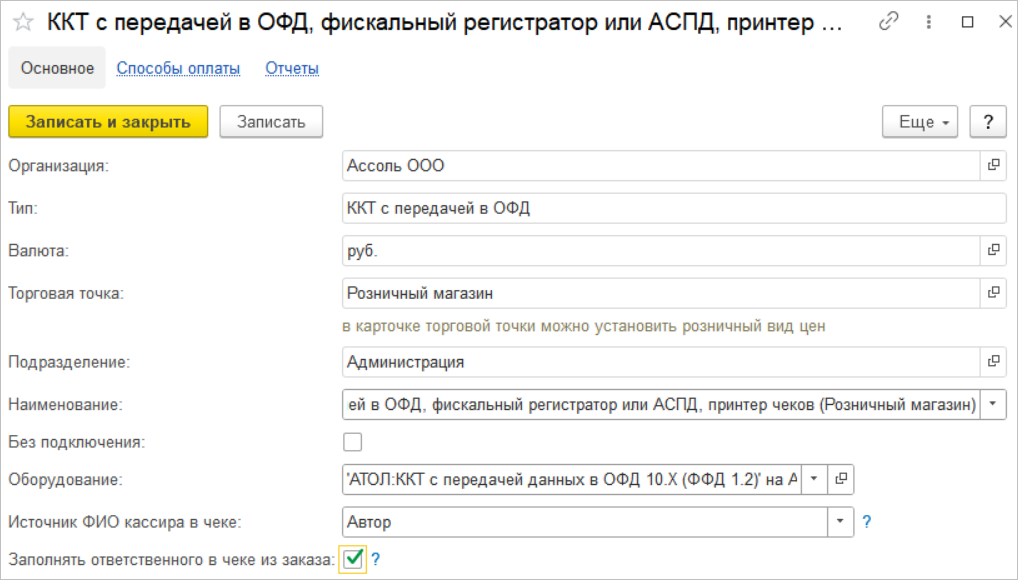Uncheck Заполнять ответственного в чеке из заказа
1018x580 pixels.
pyautogui.click(x=352, y=559)
